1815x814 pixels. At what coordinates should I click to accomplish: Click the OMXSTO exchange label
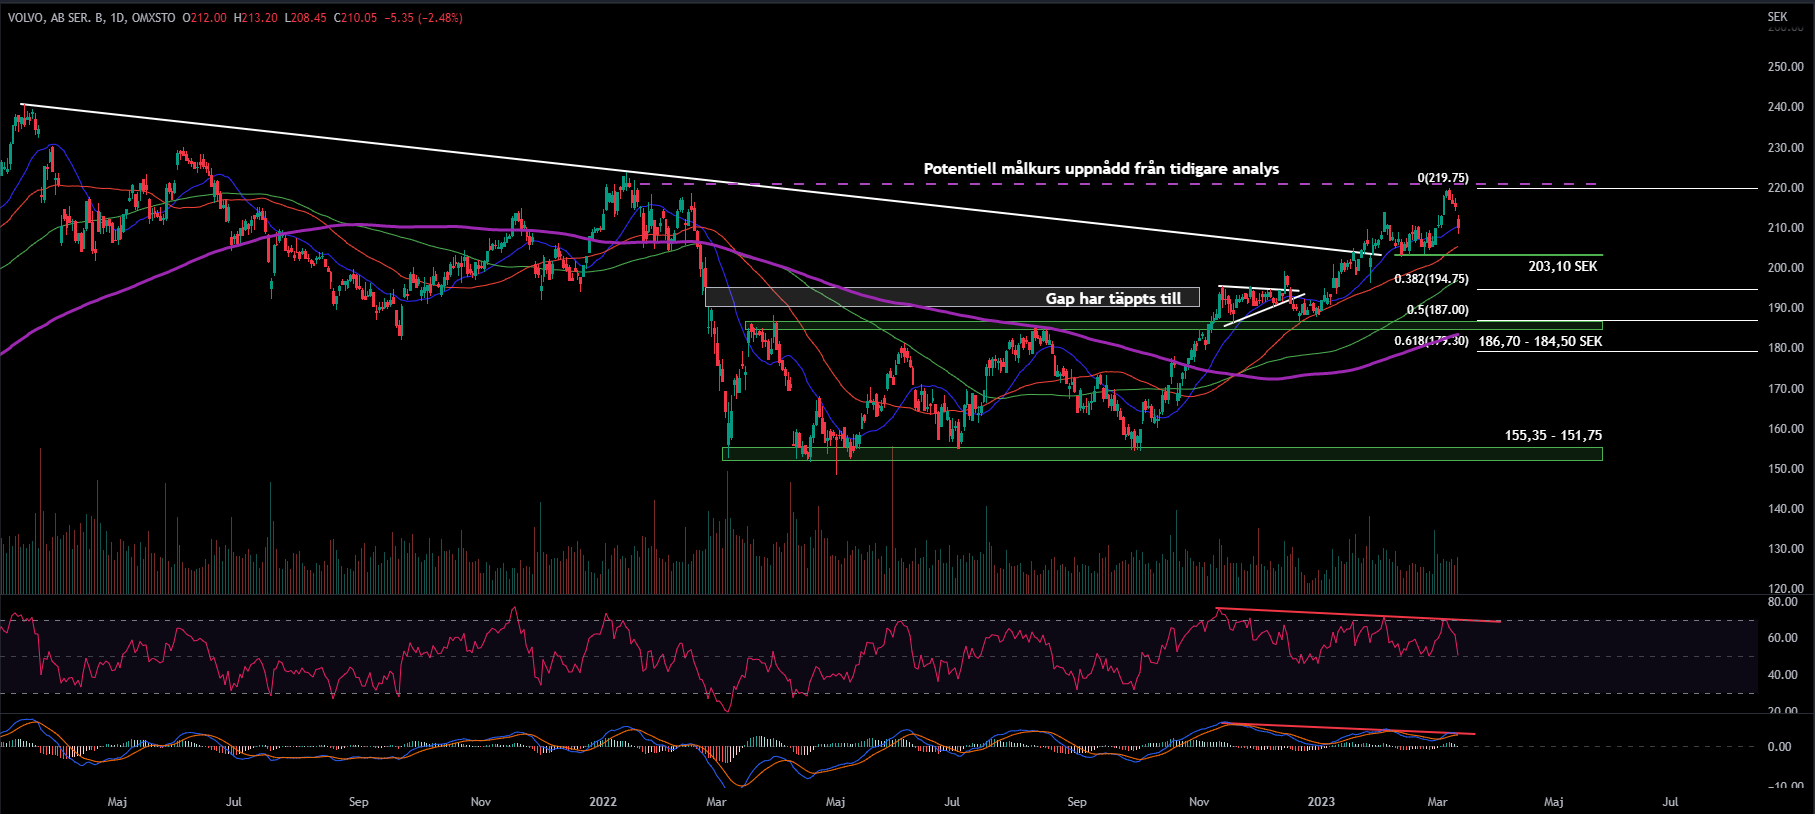coord(154,18)
